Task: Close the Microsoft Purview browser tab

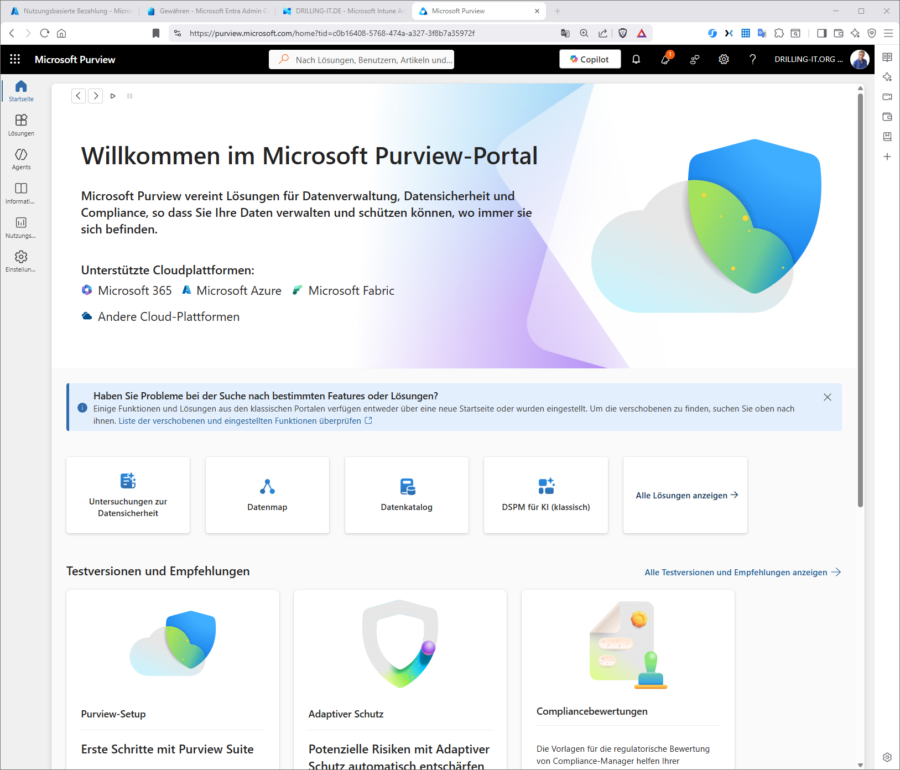Action: pyautogui.click(x=537, y=11)
